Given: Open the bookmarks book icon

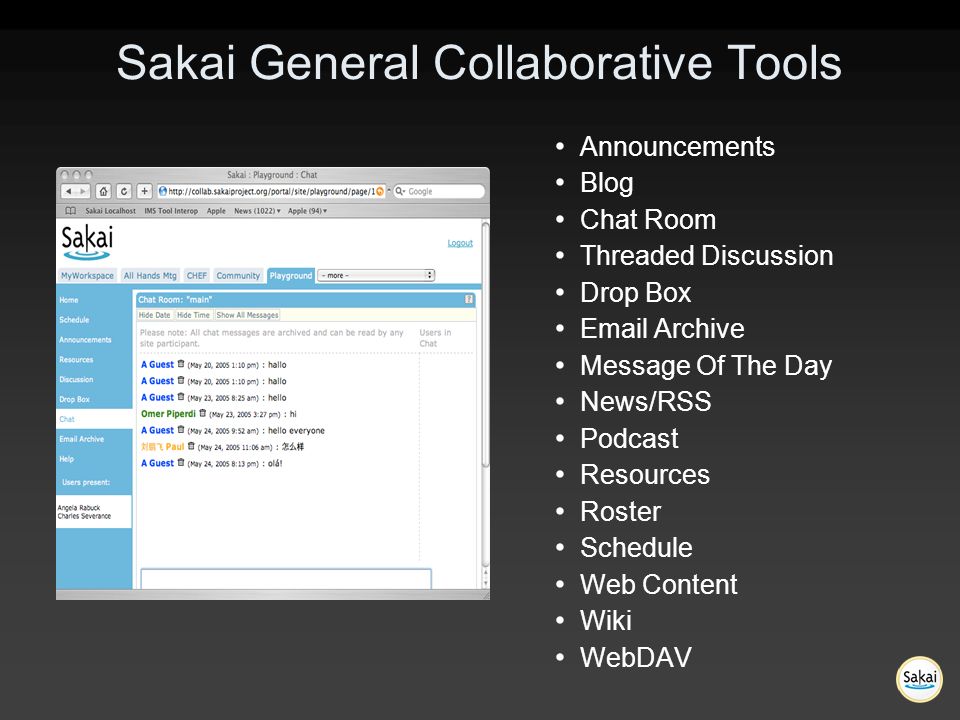Looking at the screenshot, I should tap(70, 211).
